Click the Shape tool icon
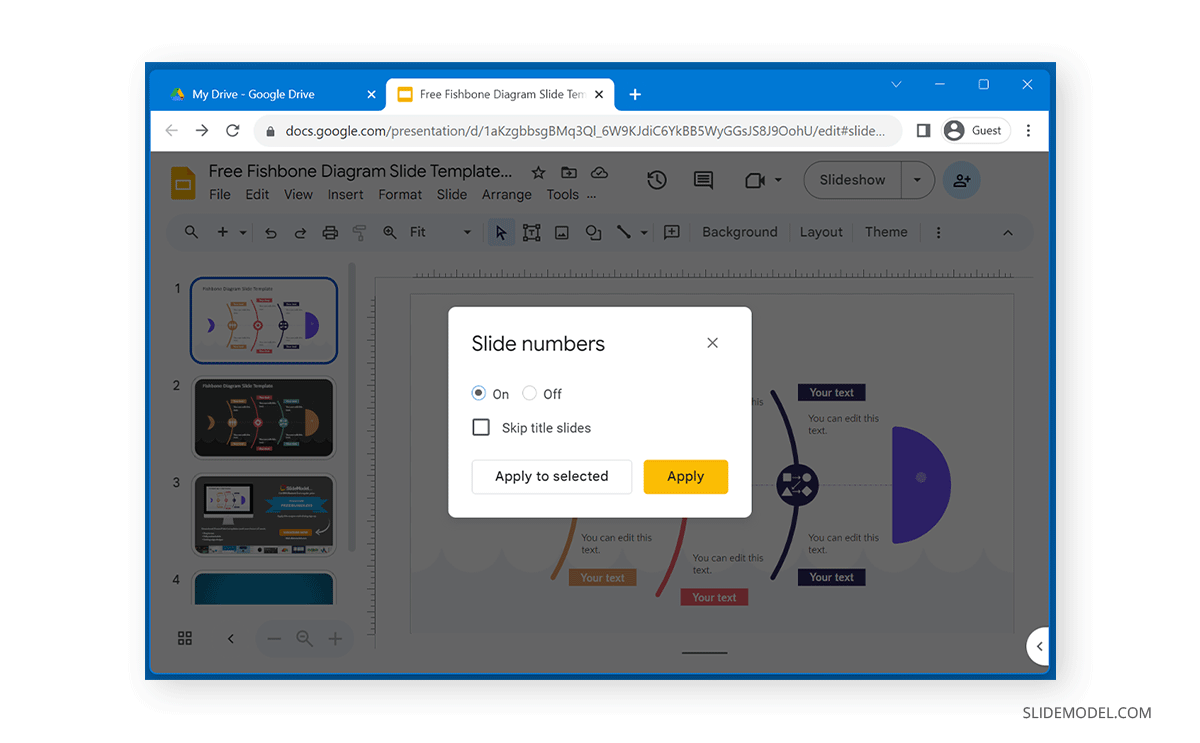 pyautogui.click(x=593, y=232)
